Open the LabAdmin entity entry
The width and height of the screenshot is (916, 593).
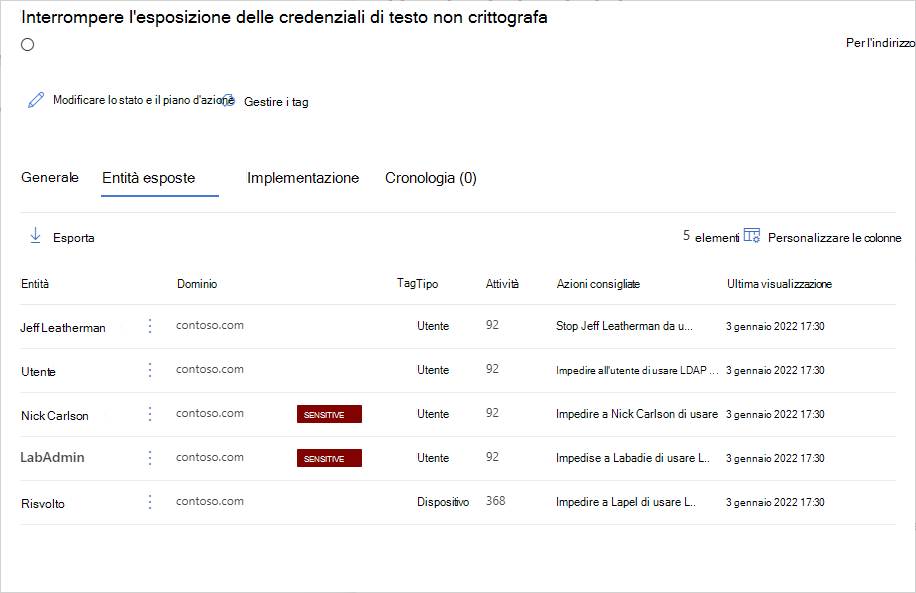[x=53, y=457]
